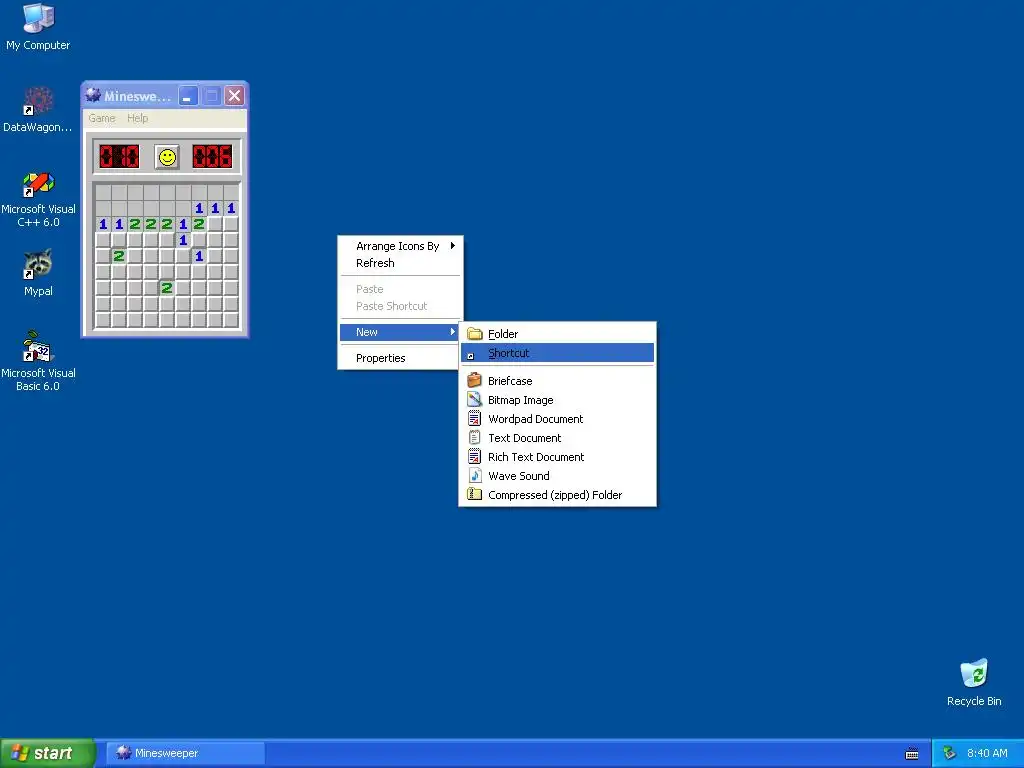Click the 8:40 AM clock in tray

[x=987, y=753]
